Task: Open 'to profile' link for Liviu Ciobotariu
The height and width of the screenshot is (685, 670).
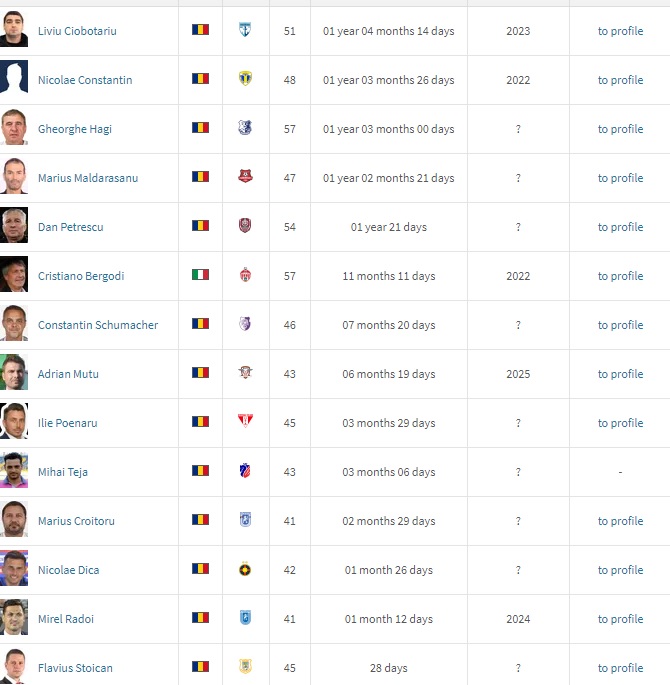Action: (620, 31)
